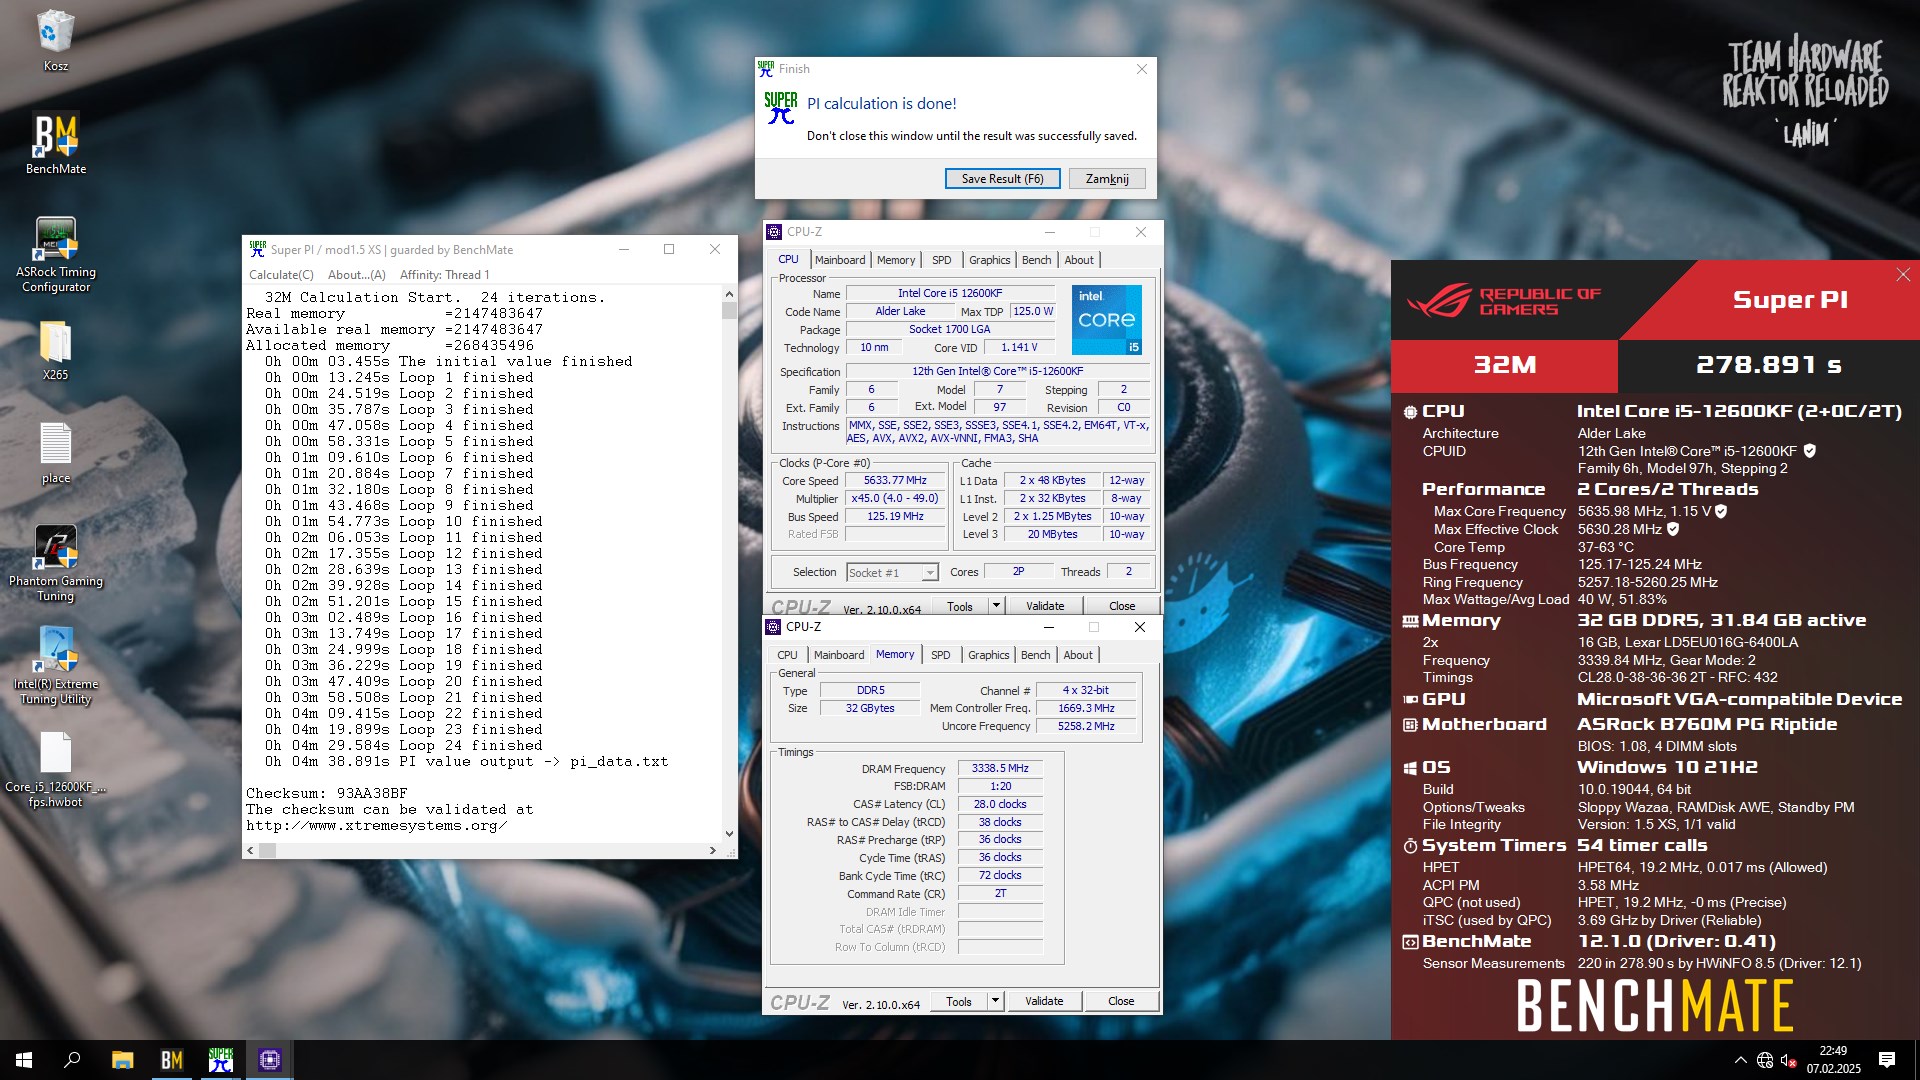Image resolution: width=1920 pixels, height=1080 pixels.
Task: Open the Core_i5_12600KF hwbot file icon
Action: click(x=56, y=770)
